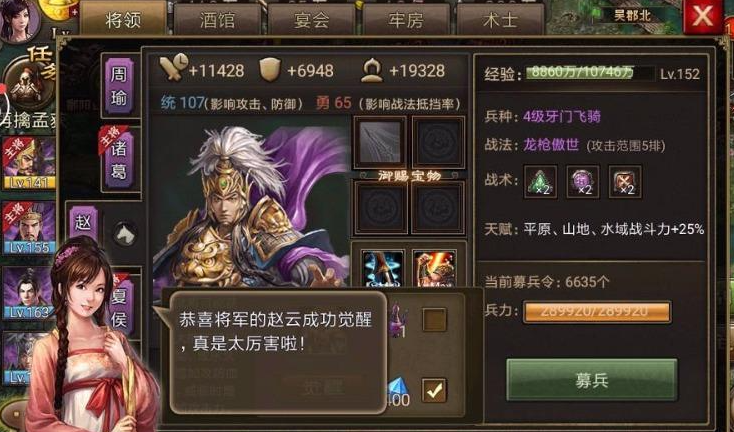Image resolution: width=734 pixels, height=432 pixels.
Task: Tap the green triangle tactic icon
Action: [x=541, y=182]
